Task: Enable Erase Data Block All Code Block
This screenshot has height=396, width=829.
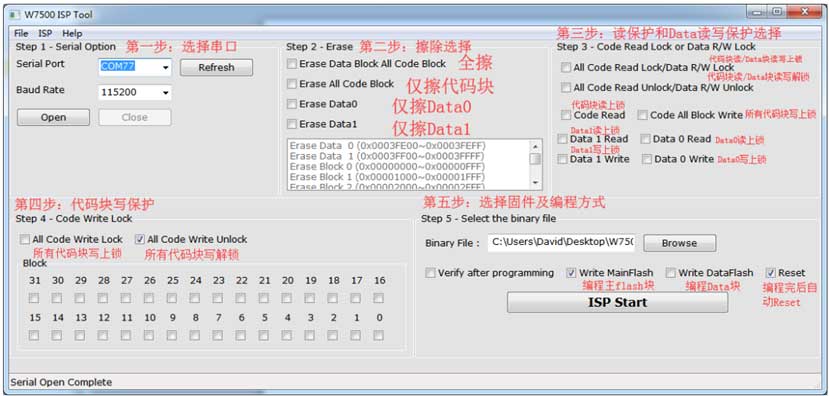Action: pyautogui.click(x=292, y=64)
